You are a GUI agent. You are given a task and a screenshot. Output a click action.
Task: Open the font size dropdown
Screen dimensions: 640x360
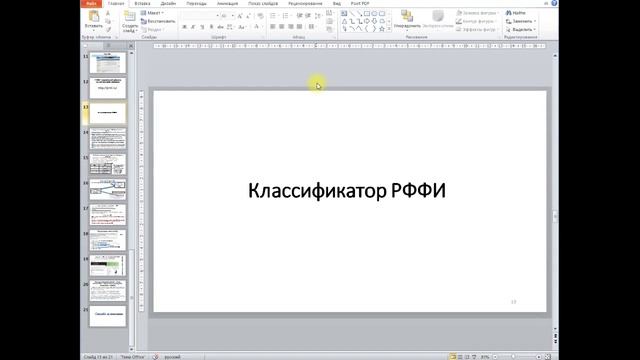pyautogui.click(x=233, y=16)
